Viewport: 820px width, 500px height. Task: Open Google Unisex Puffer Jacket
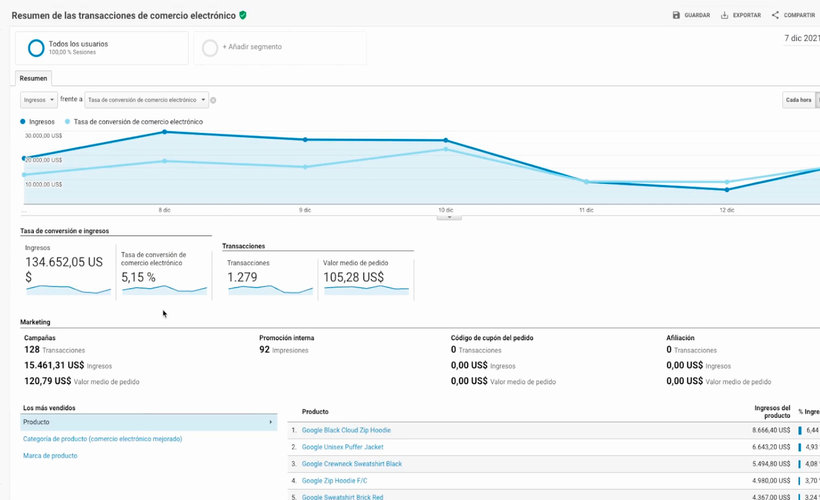point(343,447)
